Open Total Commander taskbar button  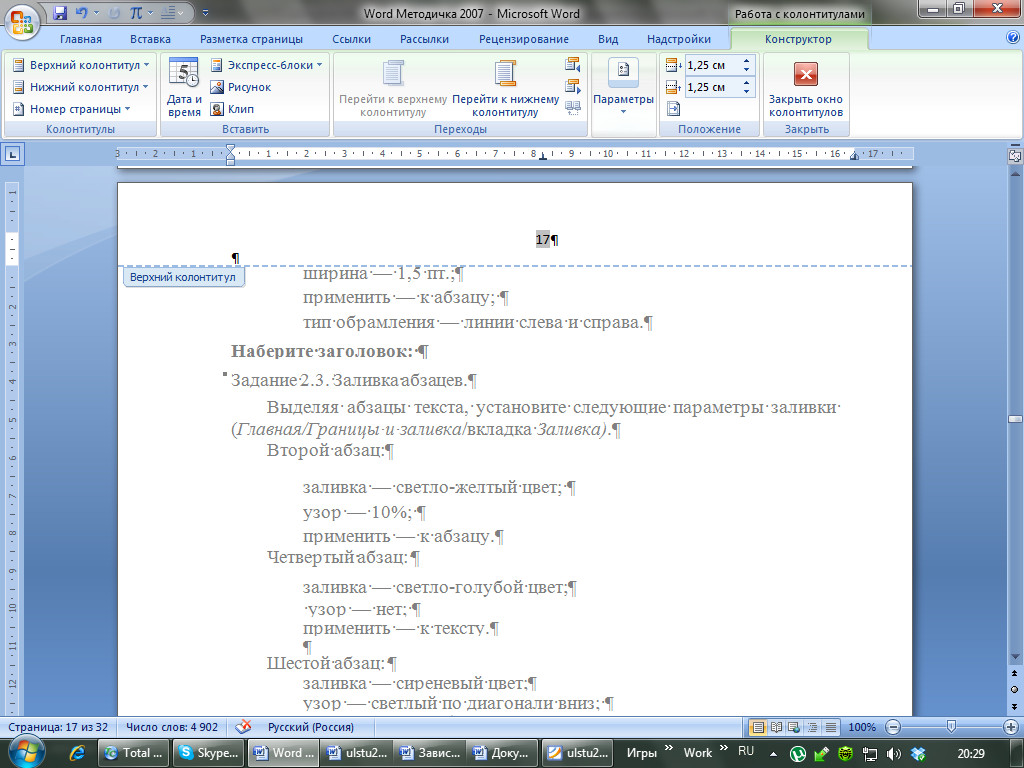coord(134,753)
